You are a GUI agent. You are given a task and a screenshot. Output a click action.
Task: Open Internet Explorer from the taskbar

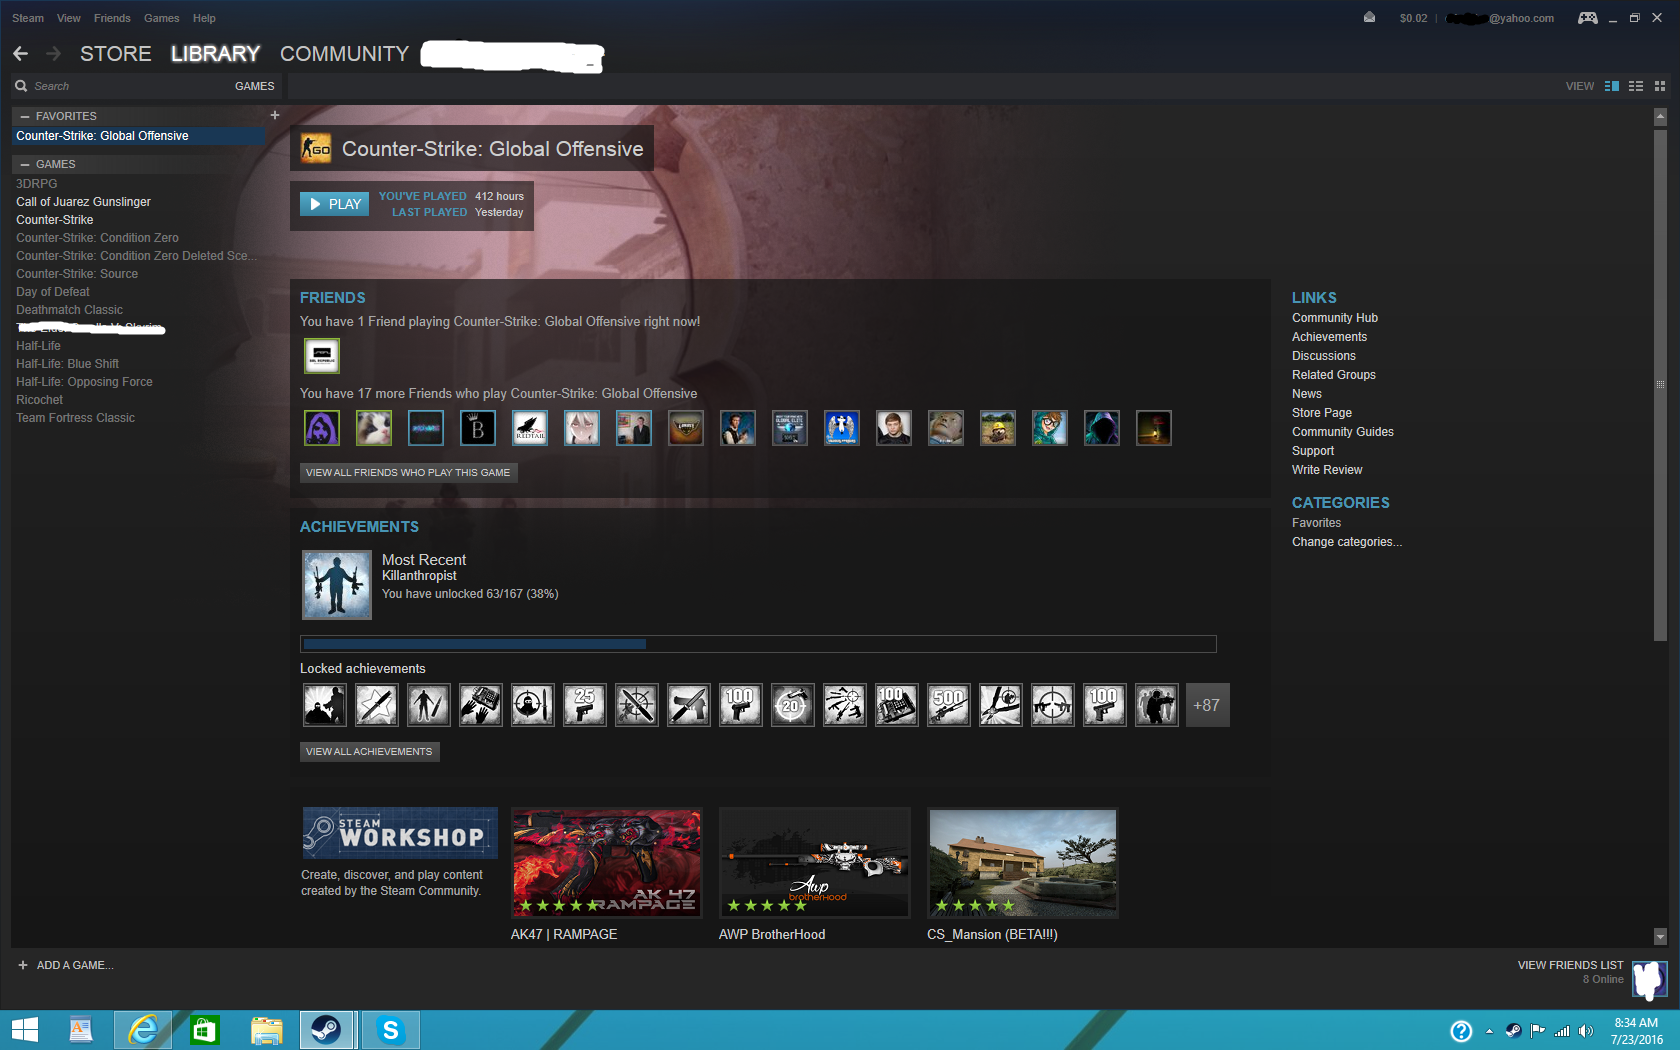click(x=143, y=1030)
